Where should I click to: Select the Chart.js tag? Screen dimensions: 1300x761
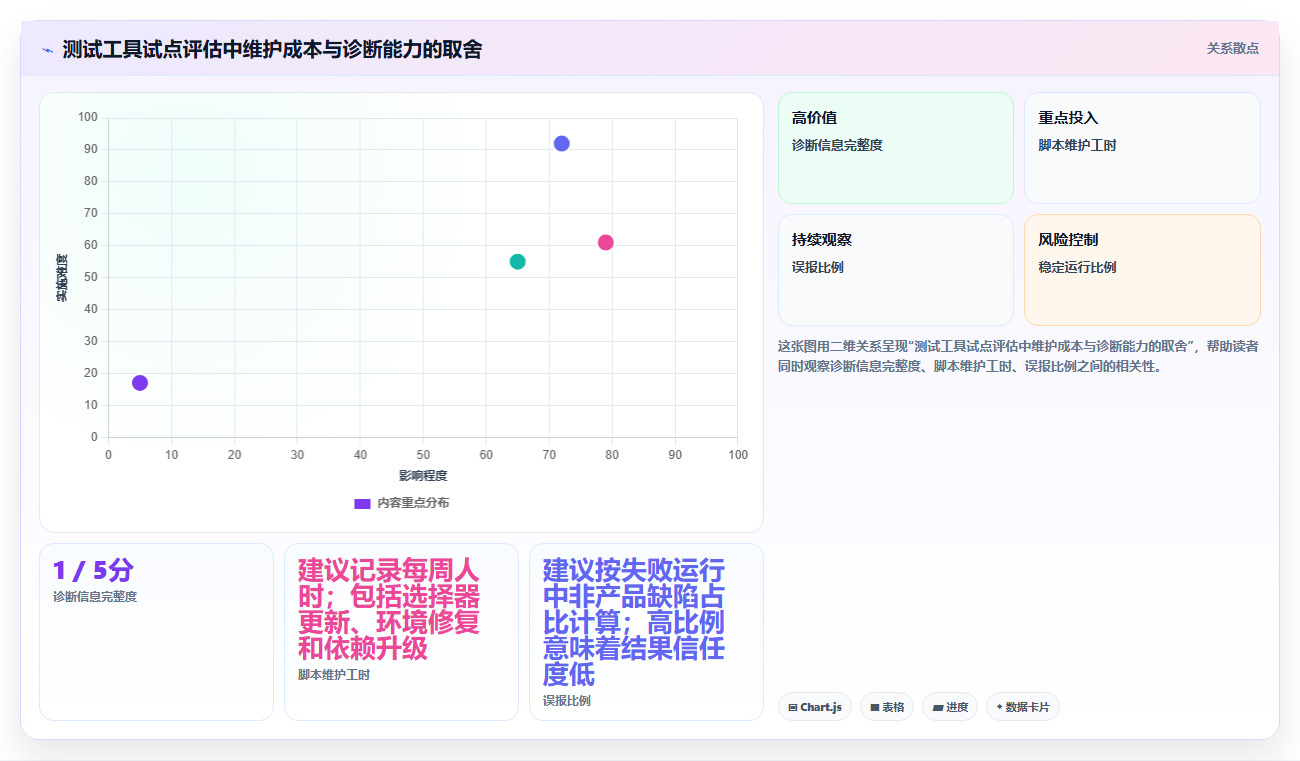point(815,707)
